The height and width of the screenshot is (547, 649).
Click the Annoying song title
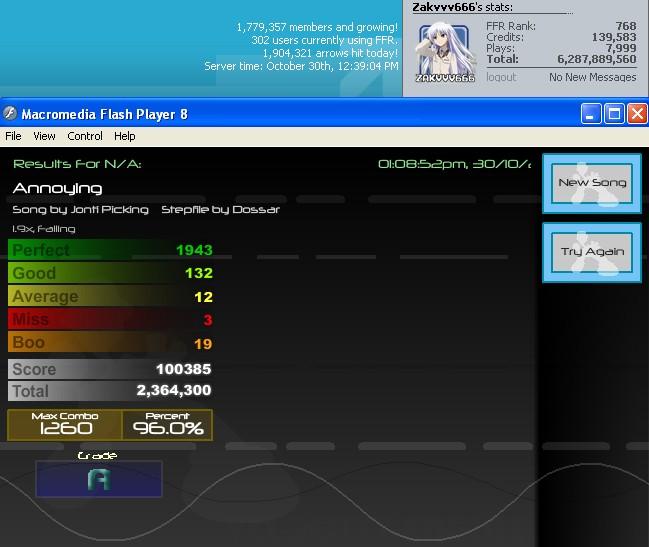(58, 189)
